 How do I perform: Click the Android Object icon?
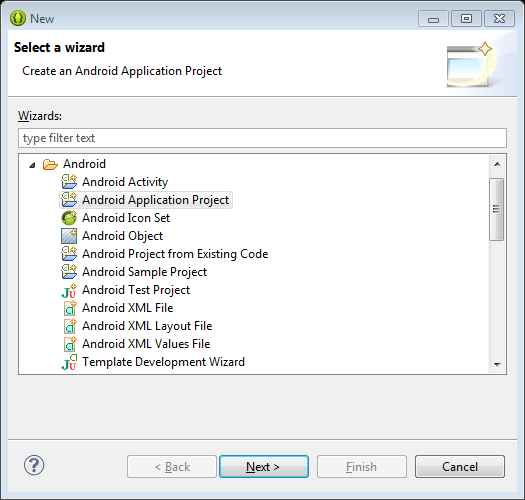69,236
